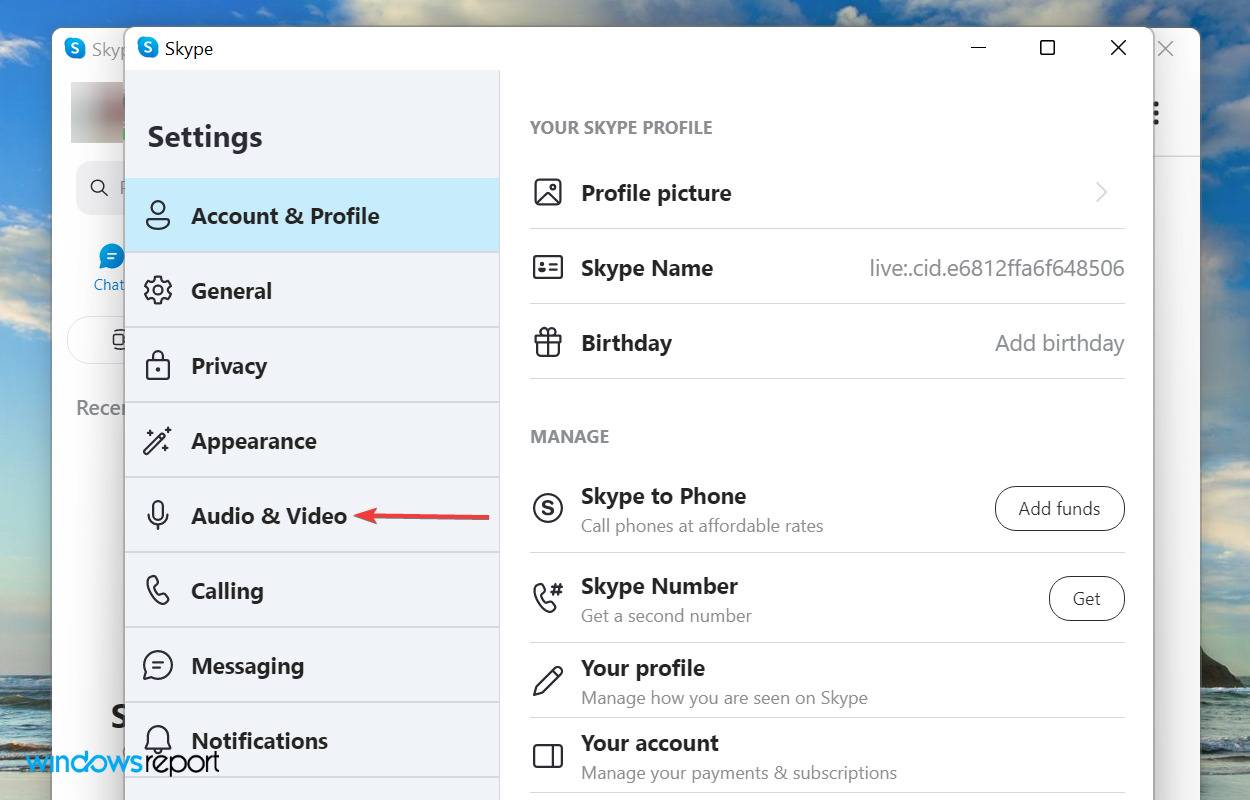Screen dimensions: 1250x800
Task: Click the search magnifier in the background window
Action: click(x=99, y=187)
